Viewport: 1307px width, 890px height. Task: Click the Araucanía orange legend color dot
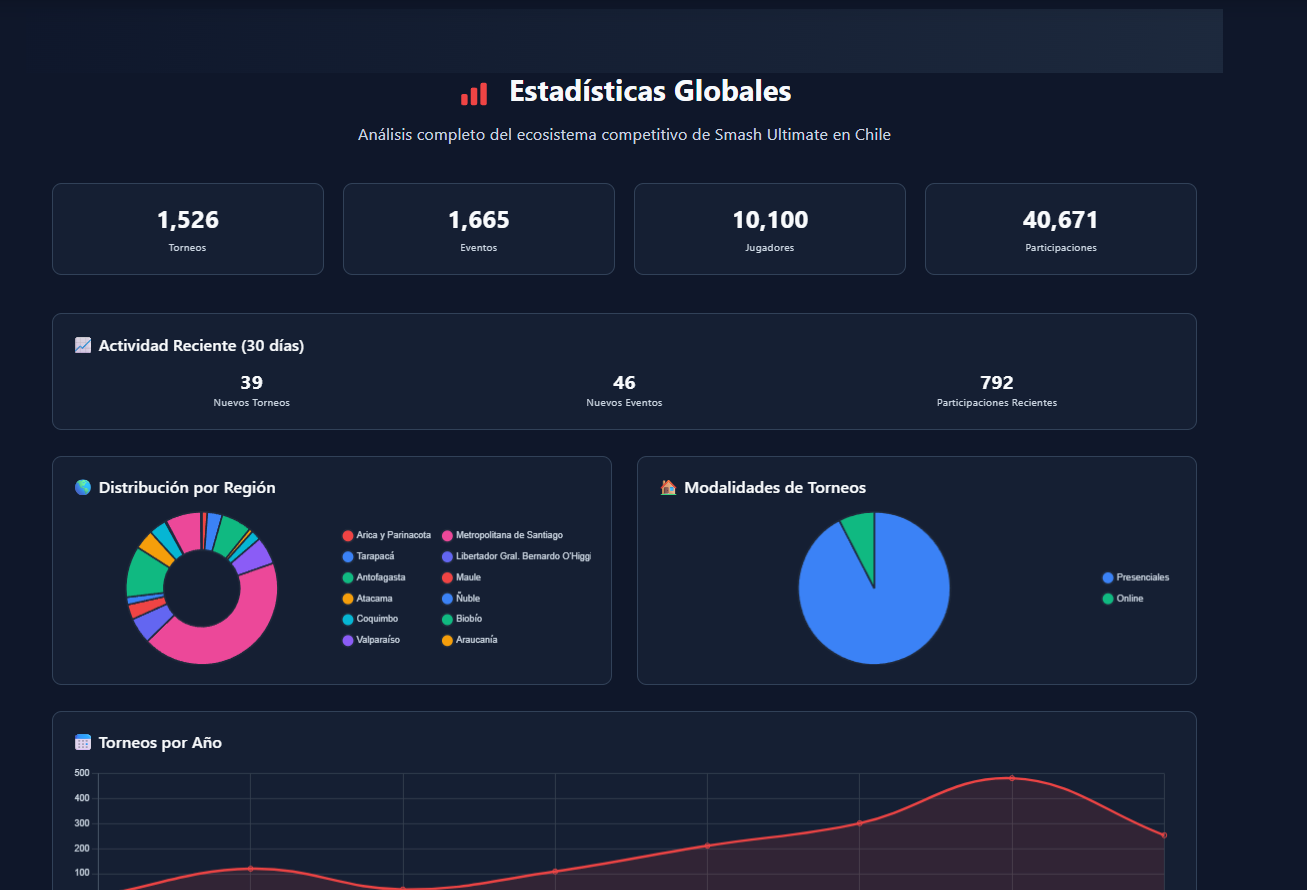click(447, 640)
